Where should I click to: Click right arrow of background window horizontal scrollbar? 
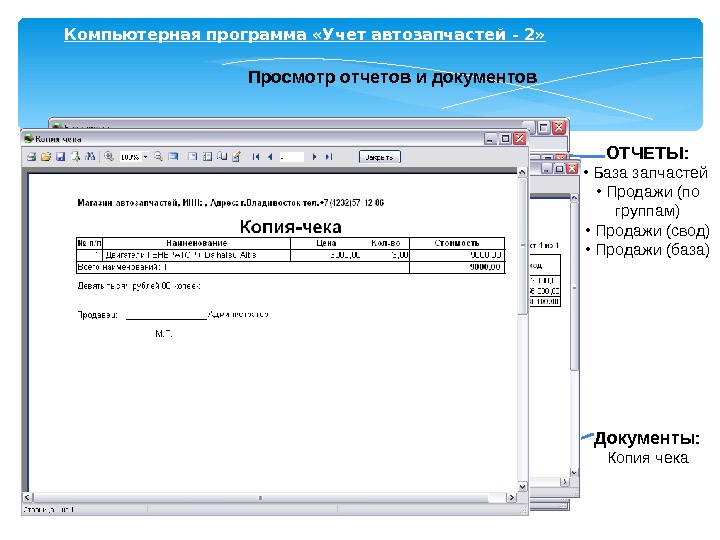(565, 482)
